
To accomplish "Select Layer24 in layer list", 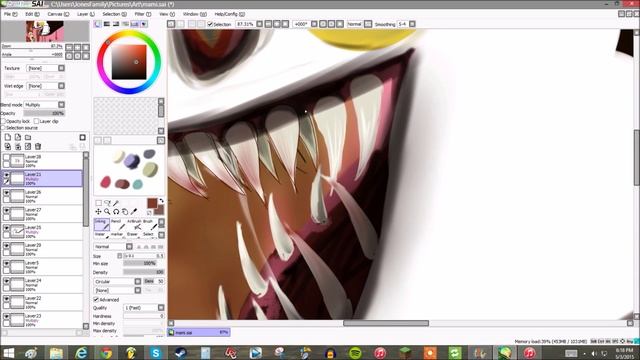I will tap(42, 284).
